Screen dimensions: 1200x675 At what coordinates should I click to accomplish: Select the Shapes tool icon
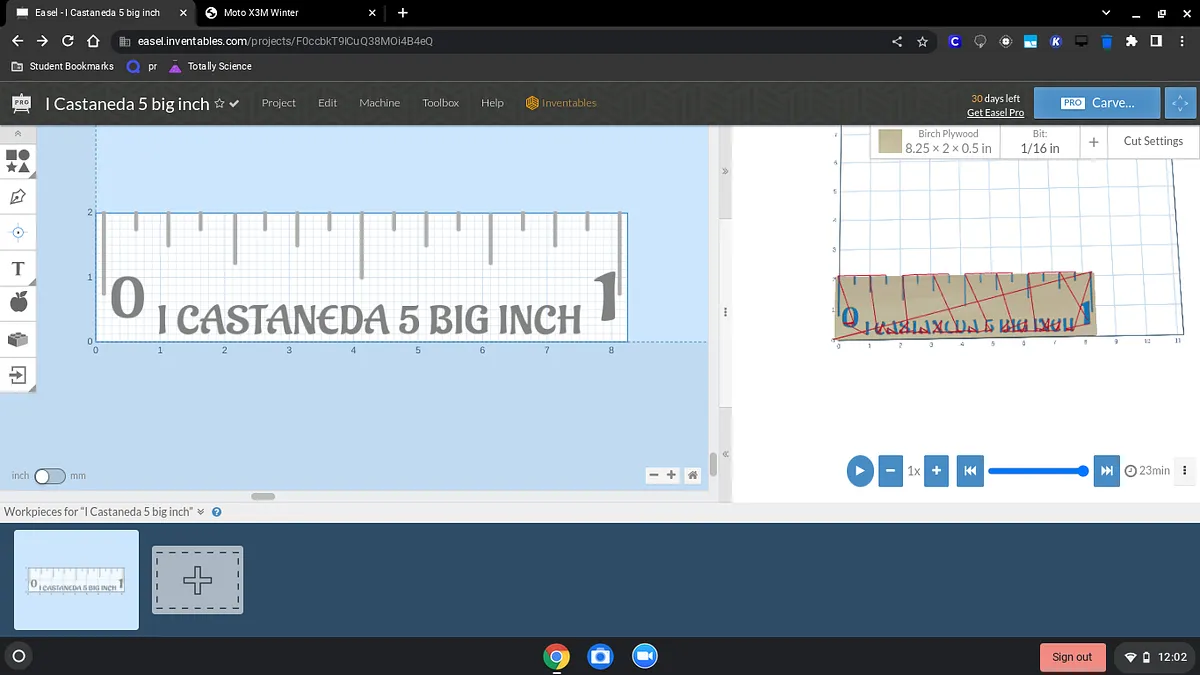tap(17, 161)
